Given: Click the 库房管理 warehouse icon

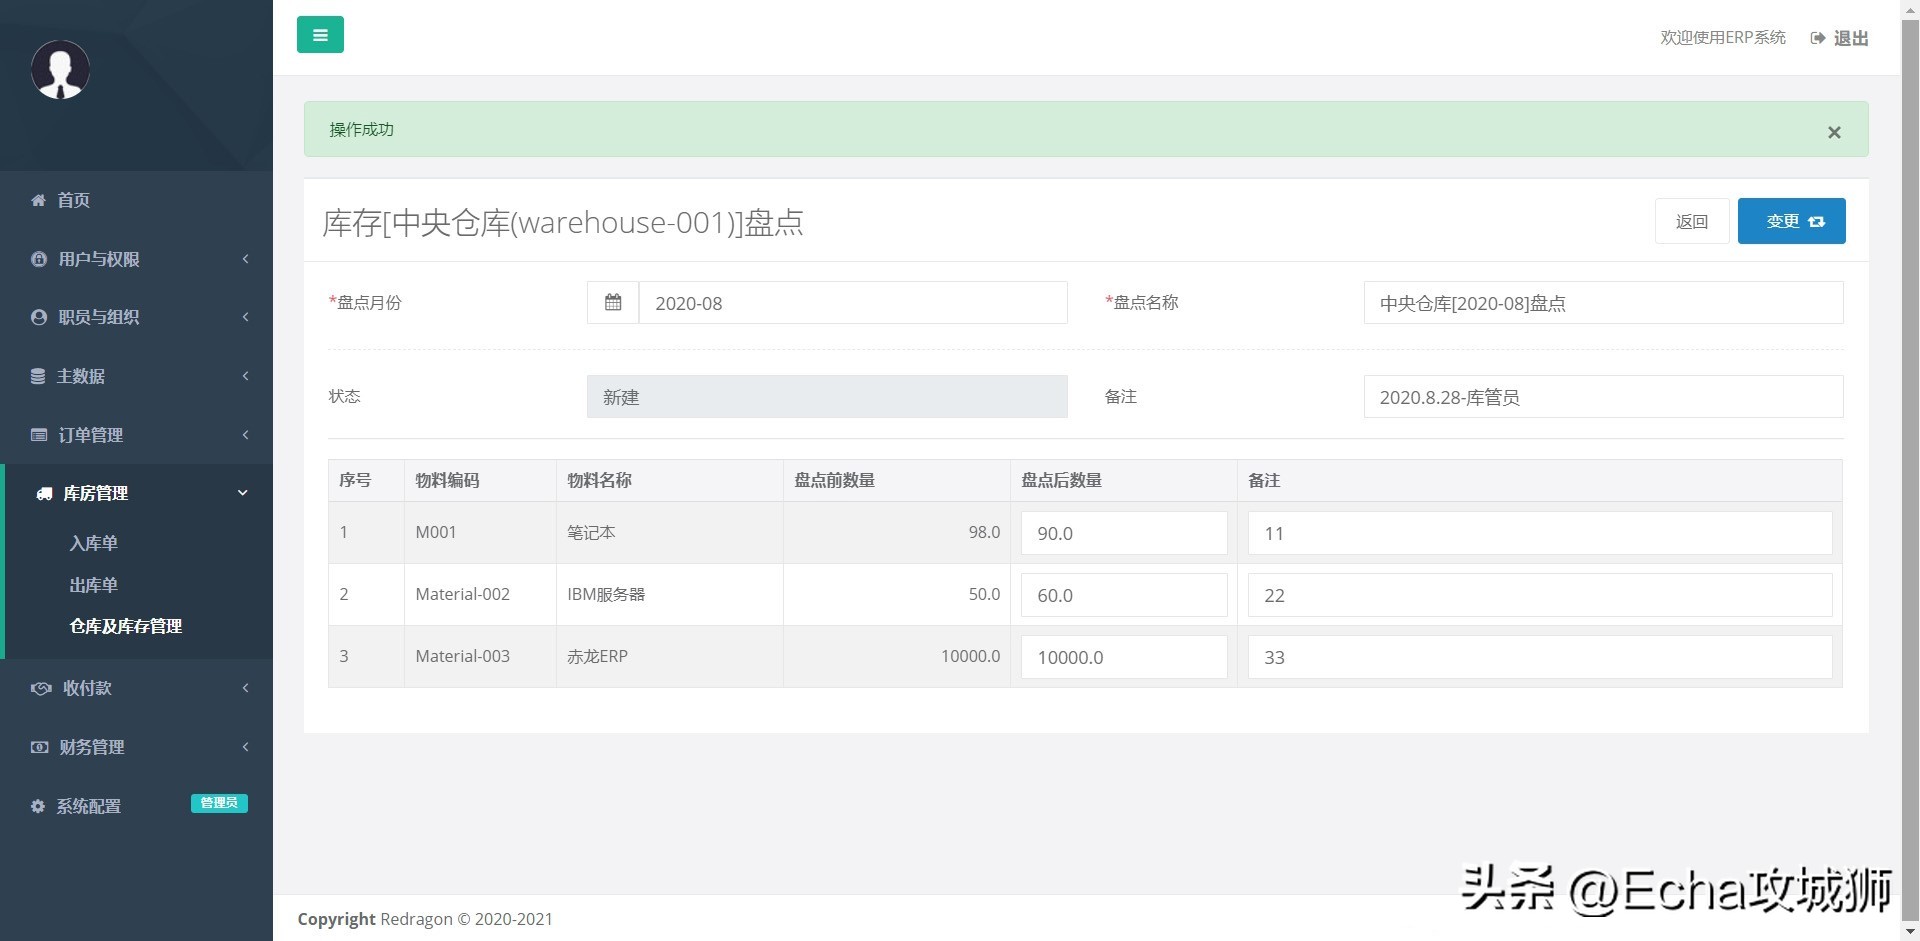Looking at the screenshot, I should [41, 493].
